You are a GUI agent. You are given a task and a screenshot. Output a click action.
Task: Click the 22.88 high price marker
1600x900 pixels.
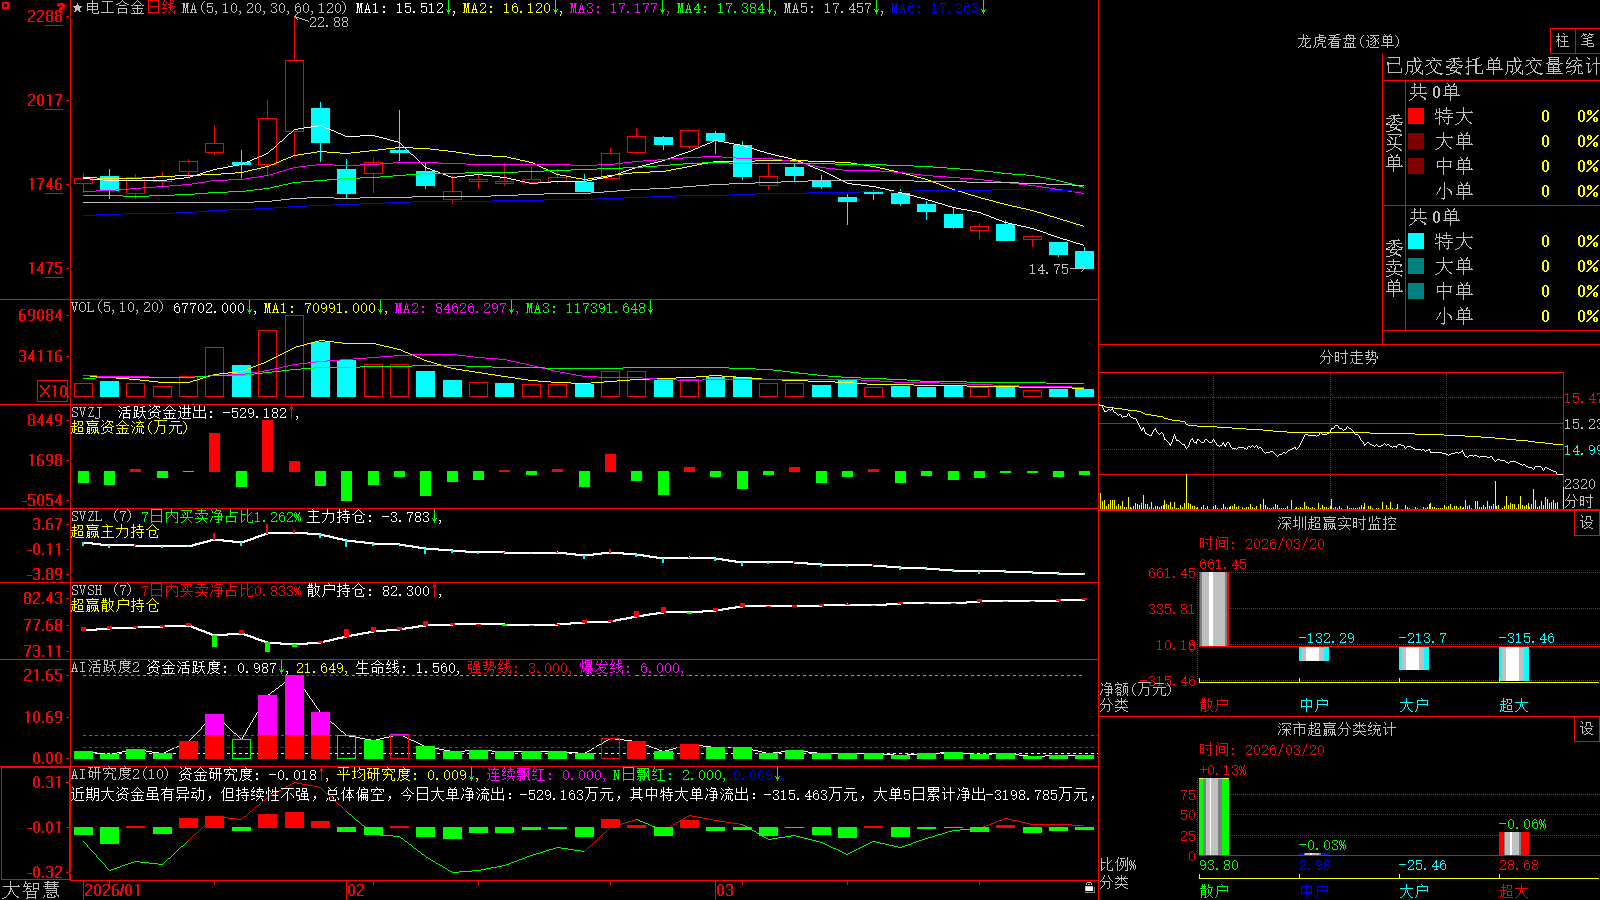[x=328, y=22]
